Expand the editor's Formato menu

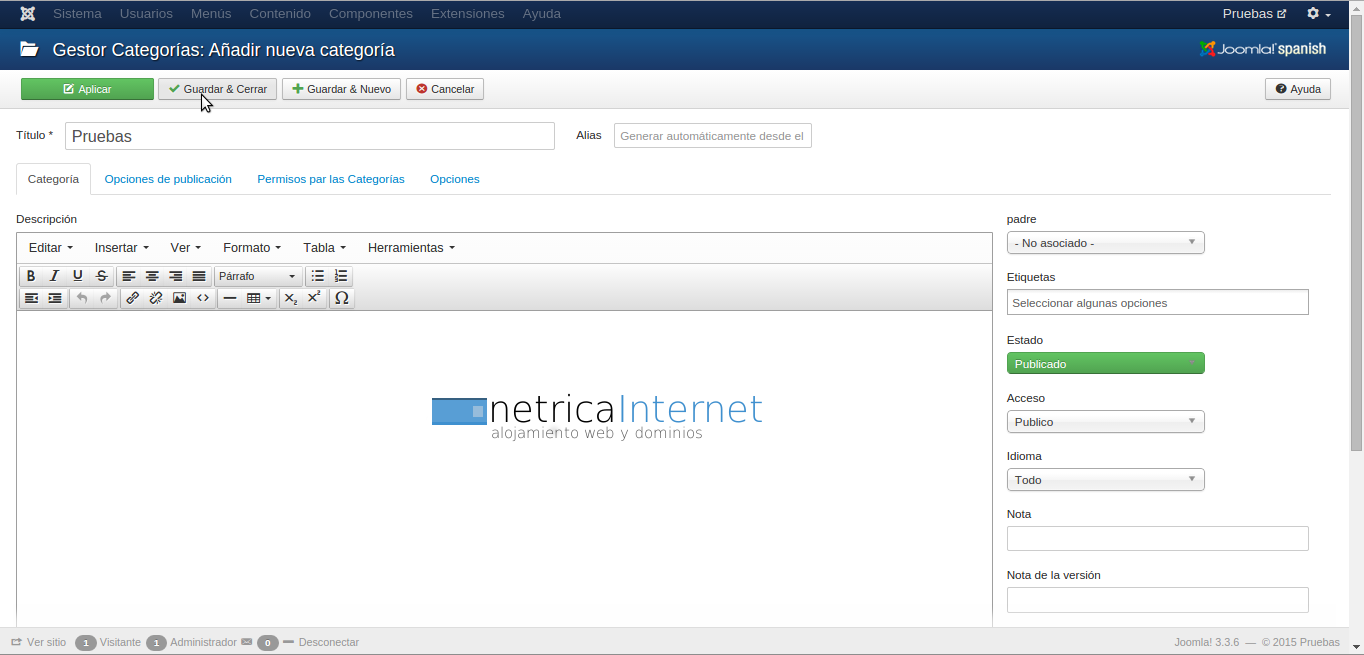[x=252, y=248]
